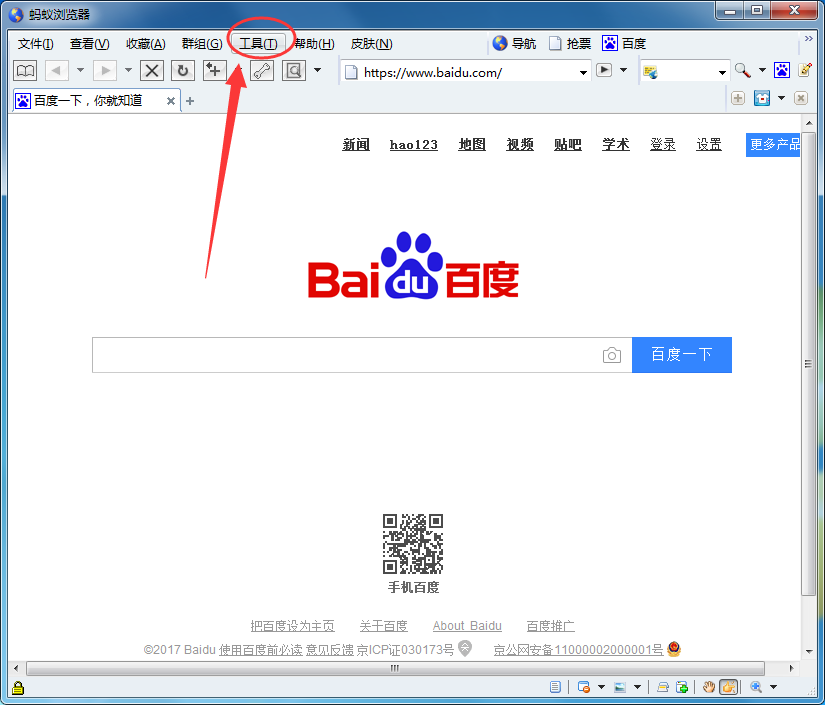Click the hand gesture icon in status bar

point(709,687)
